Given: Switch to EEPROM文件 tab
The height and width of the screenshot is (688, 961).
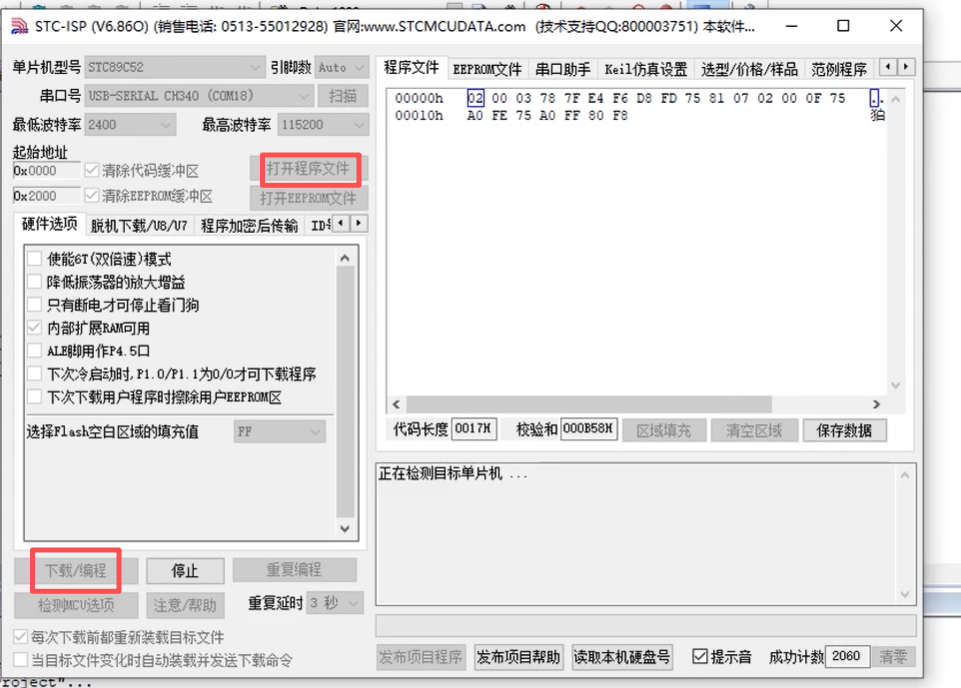Looking at the screenshot, I should 487,69.
